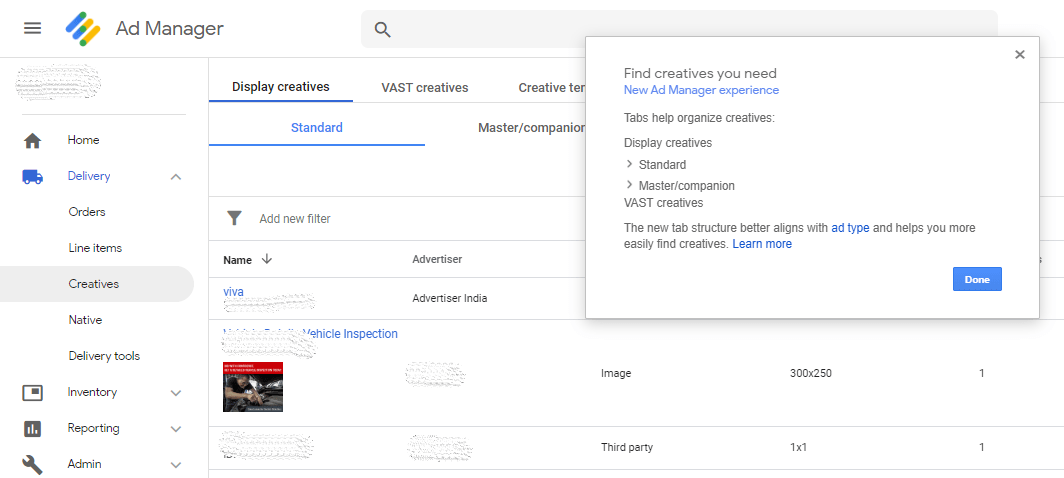Viewport: 1064px width, 478px height.
Task: Click the Delivery truck icon
Action: tap(32, 177)
